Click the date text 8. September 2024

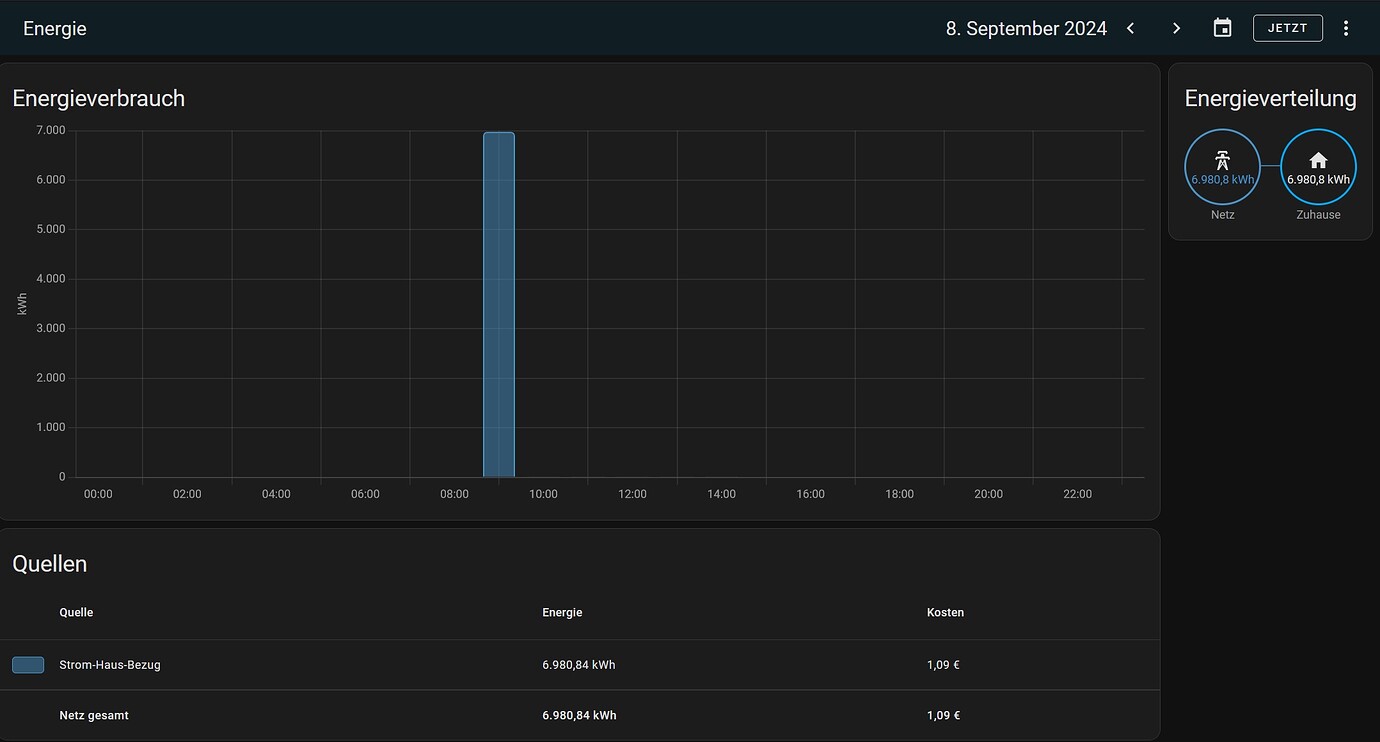[1026, 28]
